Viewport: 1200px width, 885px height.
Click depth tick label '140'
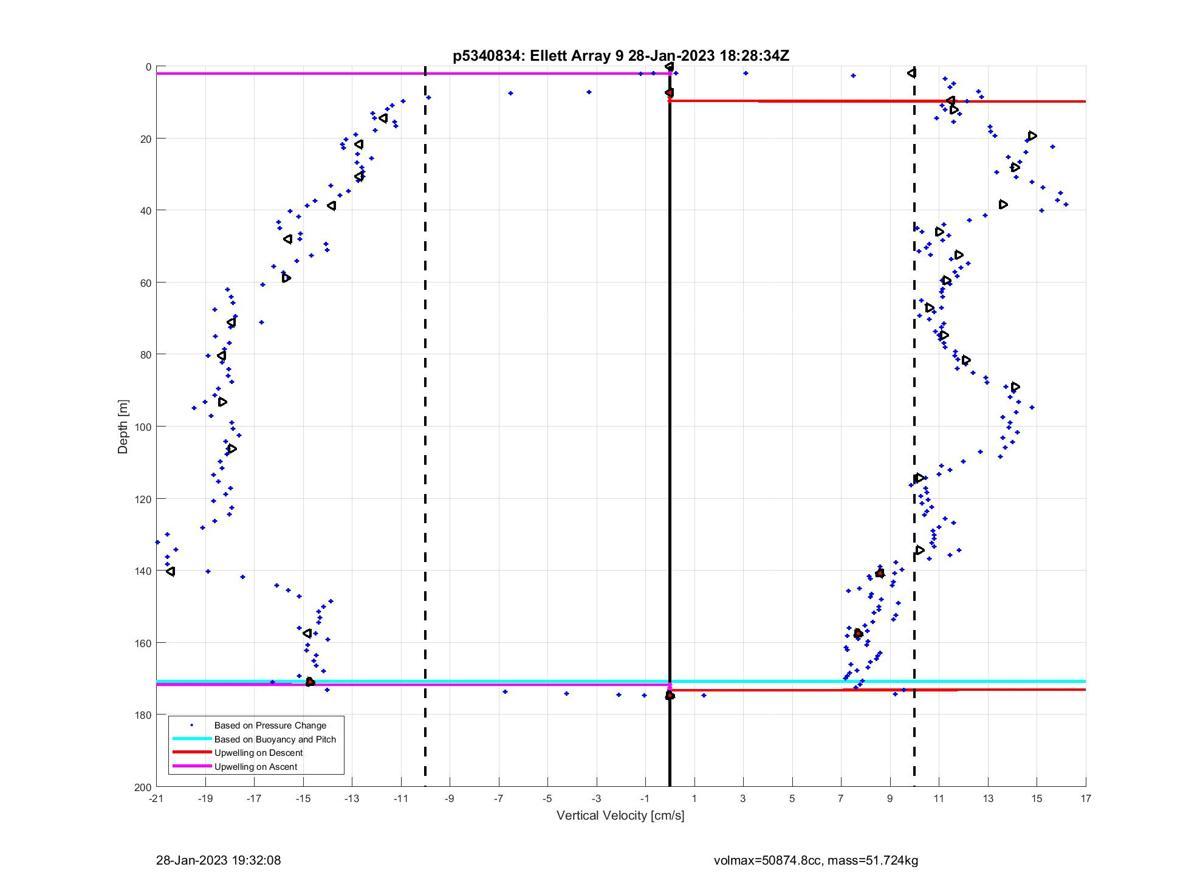143,571
